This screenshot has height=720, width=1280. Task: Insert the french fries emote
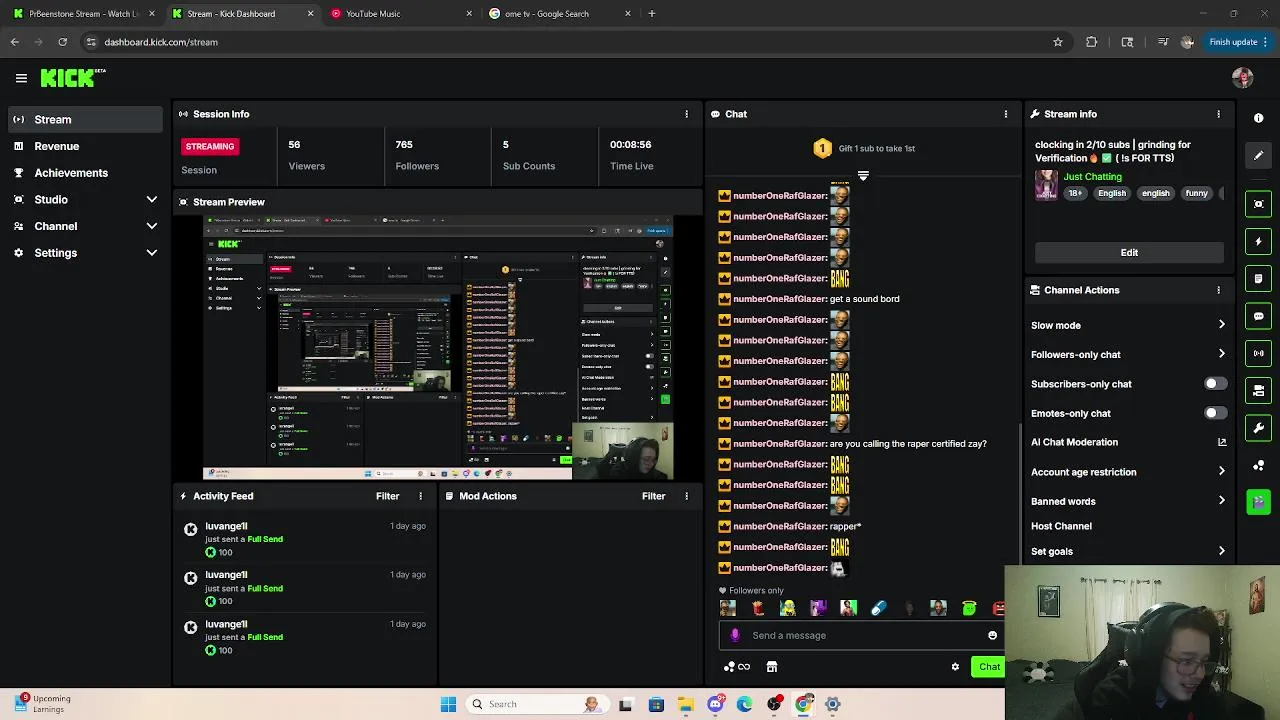(757, 608)
